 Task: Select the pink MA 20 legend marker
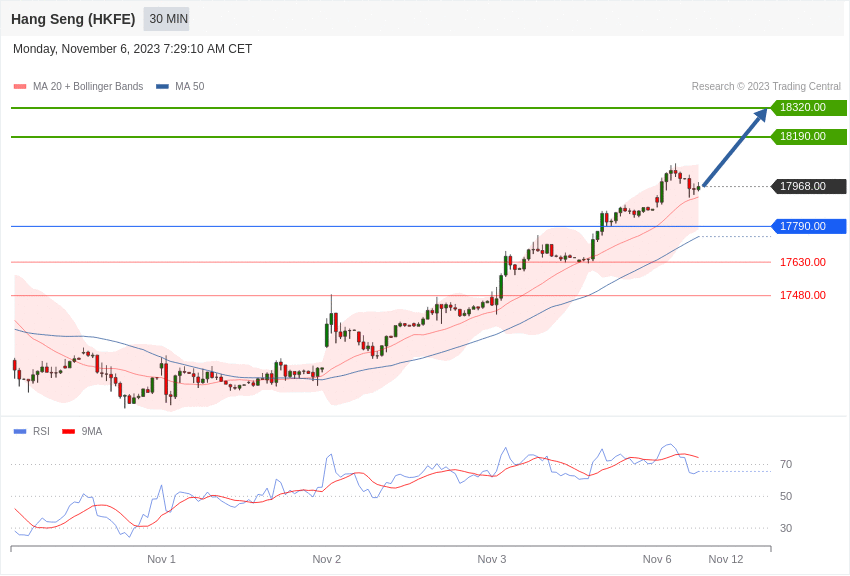pos(20,86)
